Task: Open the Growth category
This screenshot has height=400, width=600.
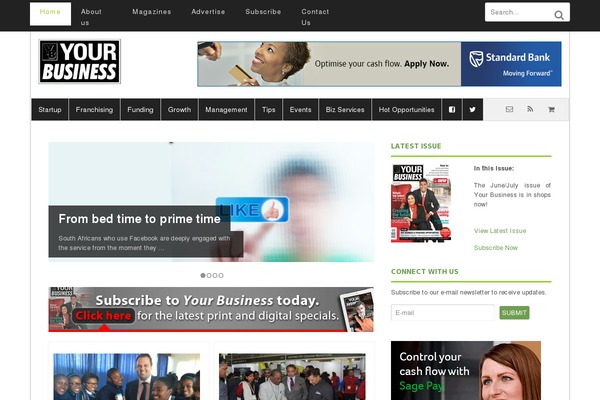Action: pyautogui.click(x=179, y=109)
